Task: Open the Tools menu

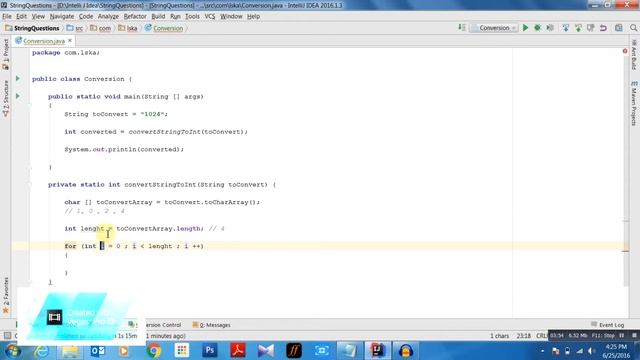Action: pos(192,16)
